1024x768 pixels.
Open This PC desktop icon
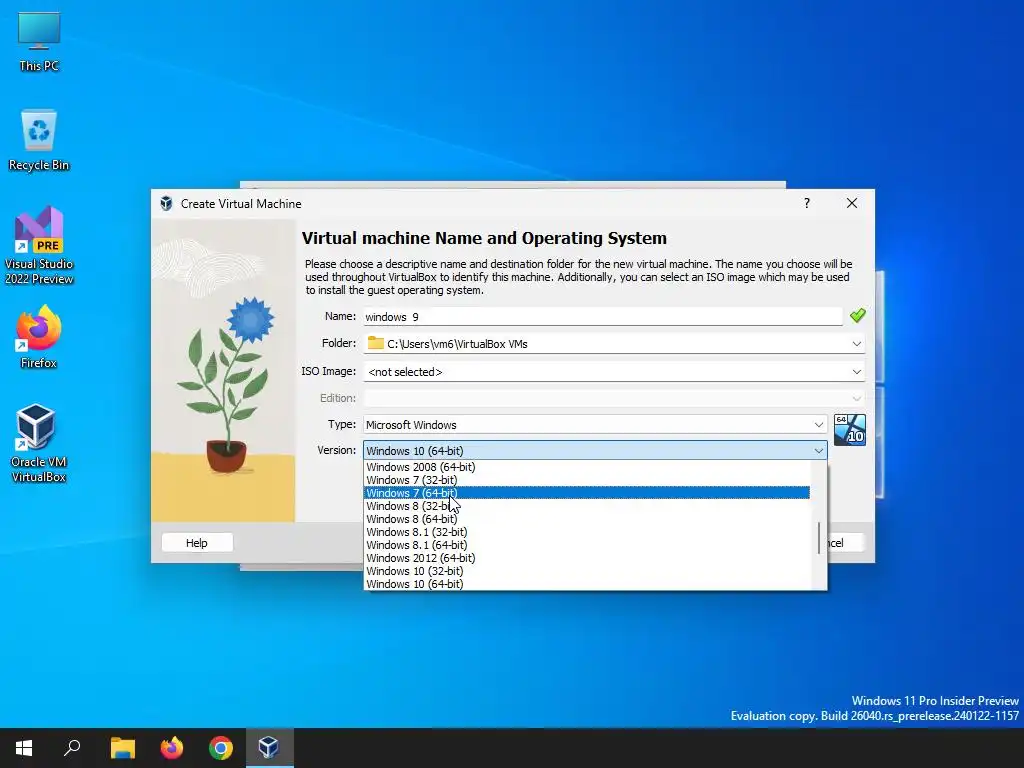click(x=39, y=42)
